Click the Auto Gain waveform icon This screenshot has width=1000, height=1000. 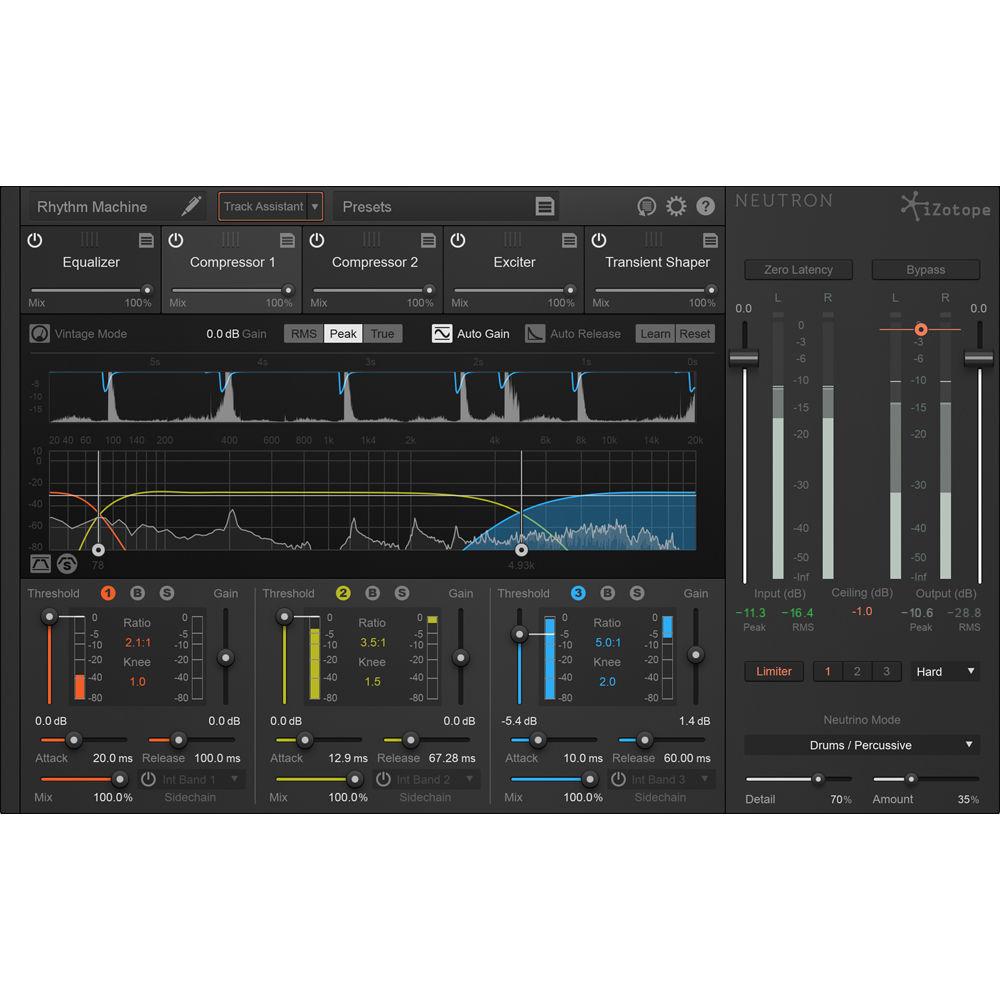tap(441, 333)
